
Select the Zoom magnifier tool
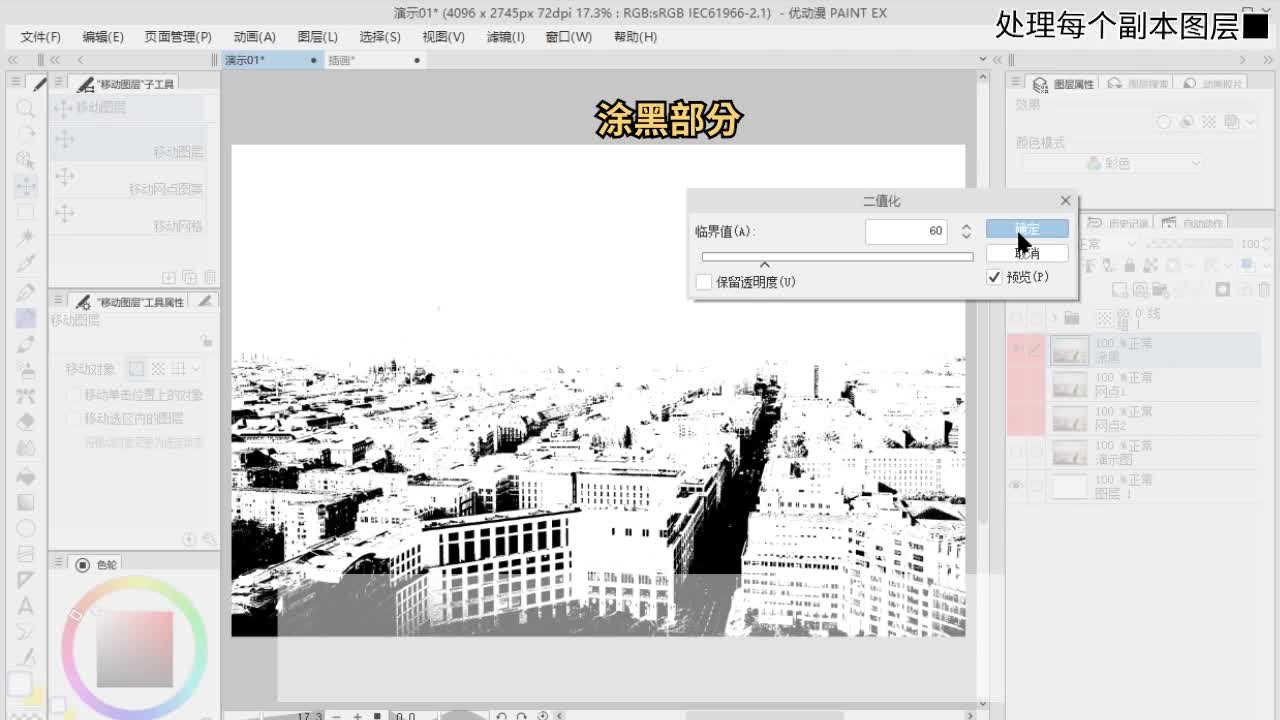[26, 108]
